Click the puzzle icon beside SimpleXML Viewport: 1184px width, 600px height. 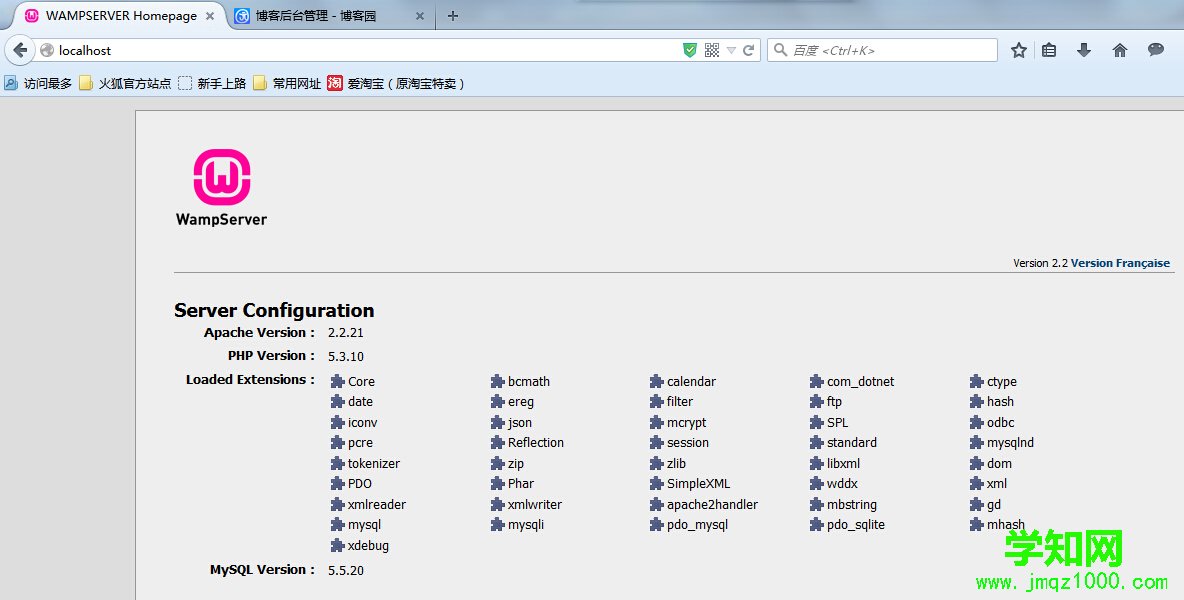pyautogui.click(x=657, y=483)
